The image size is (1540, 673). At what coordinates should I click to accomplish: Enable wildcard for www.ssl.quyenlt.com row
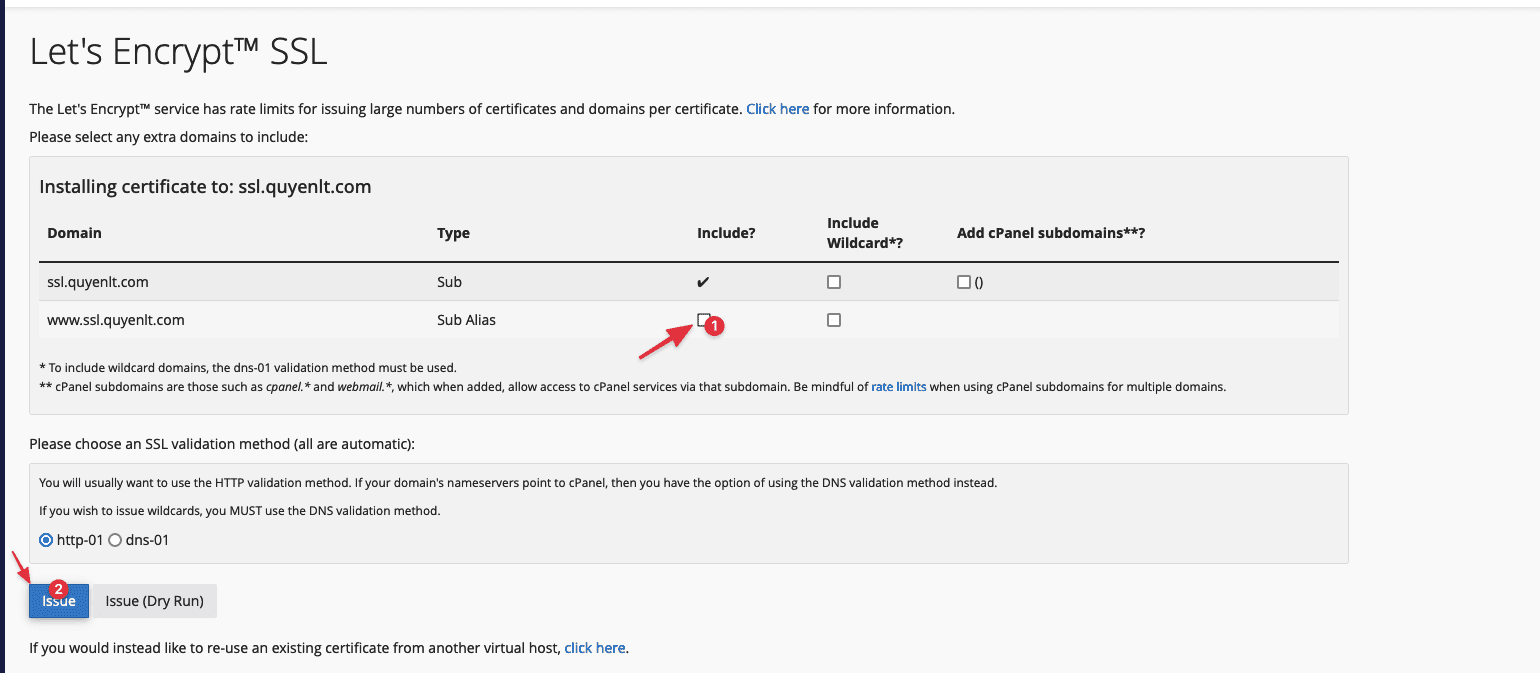(x=834, y=320)
